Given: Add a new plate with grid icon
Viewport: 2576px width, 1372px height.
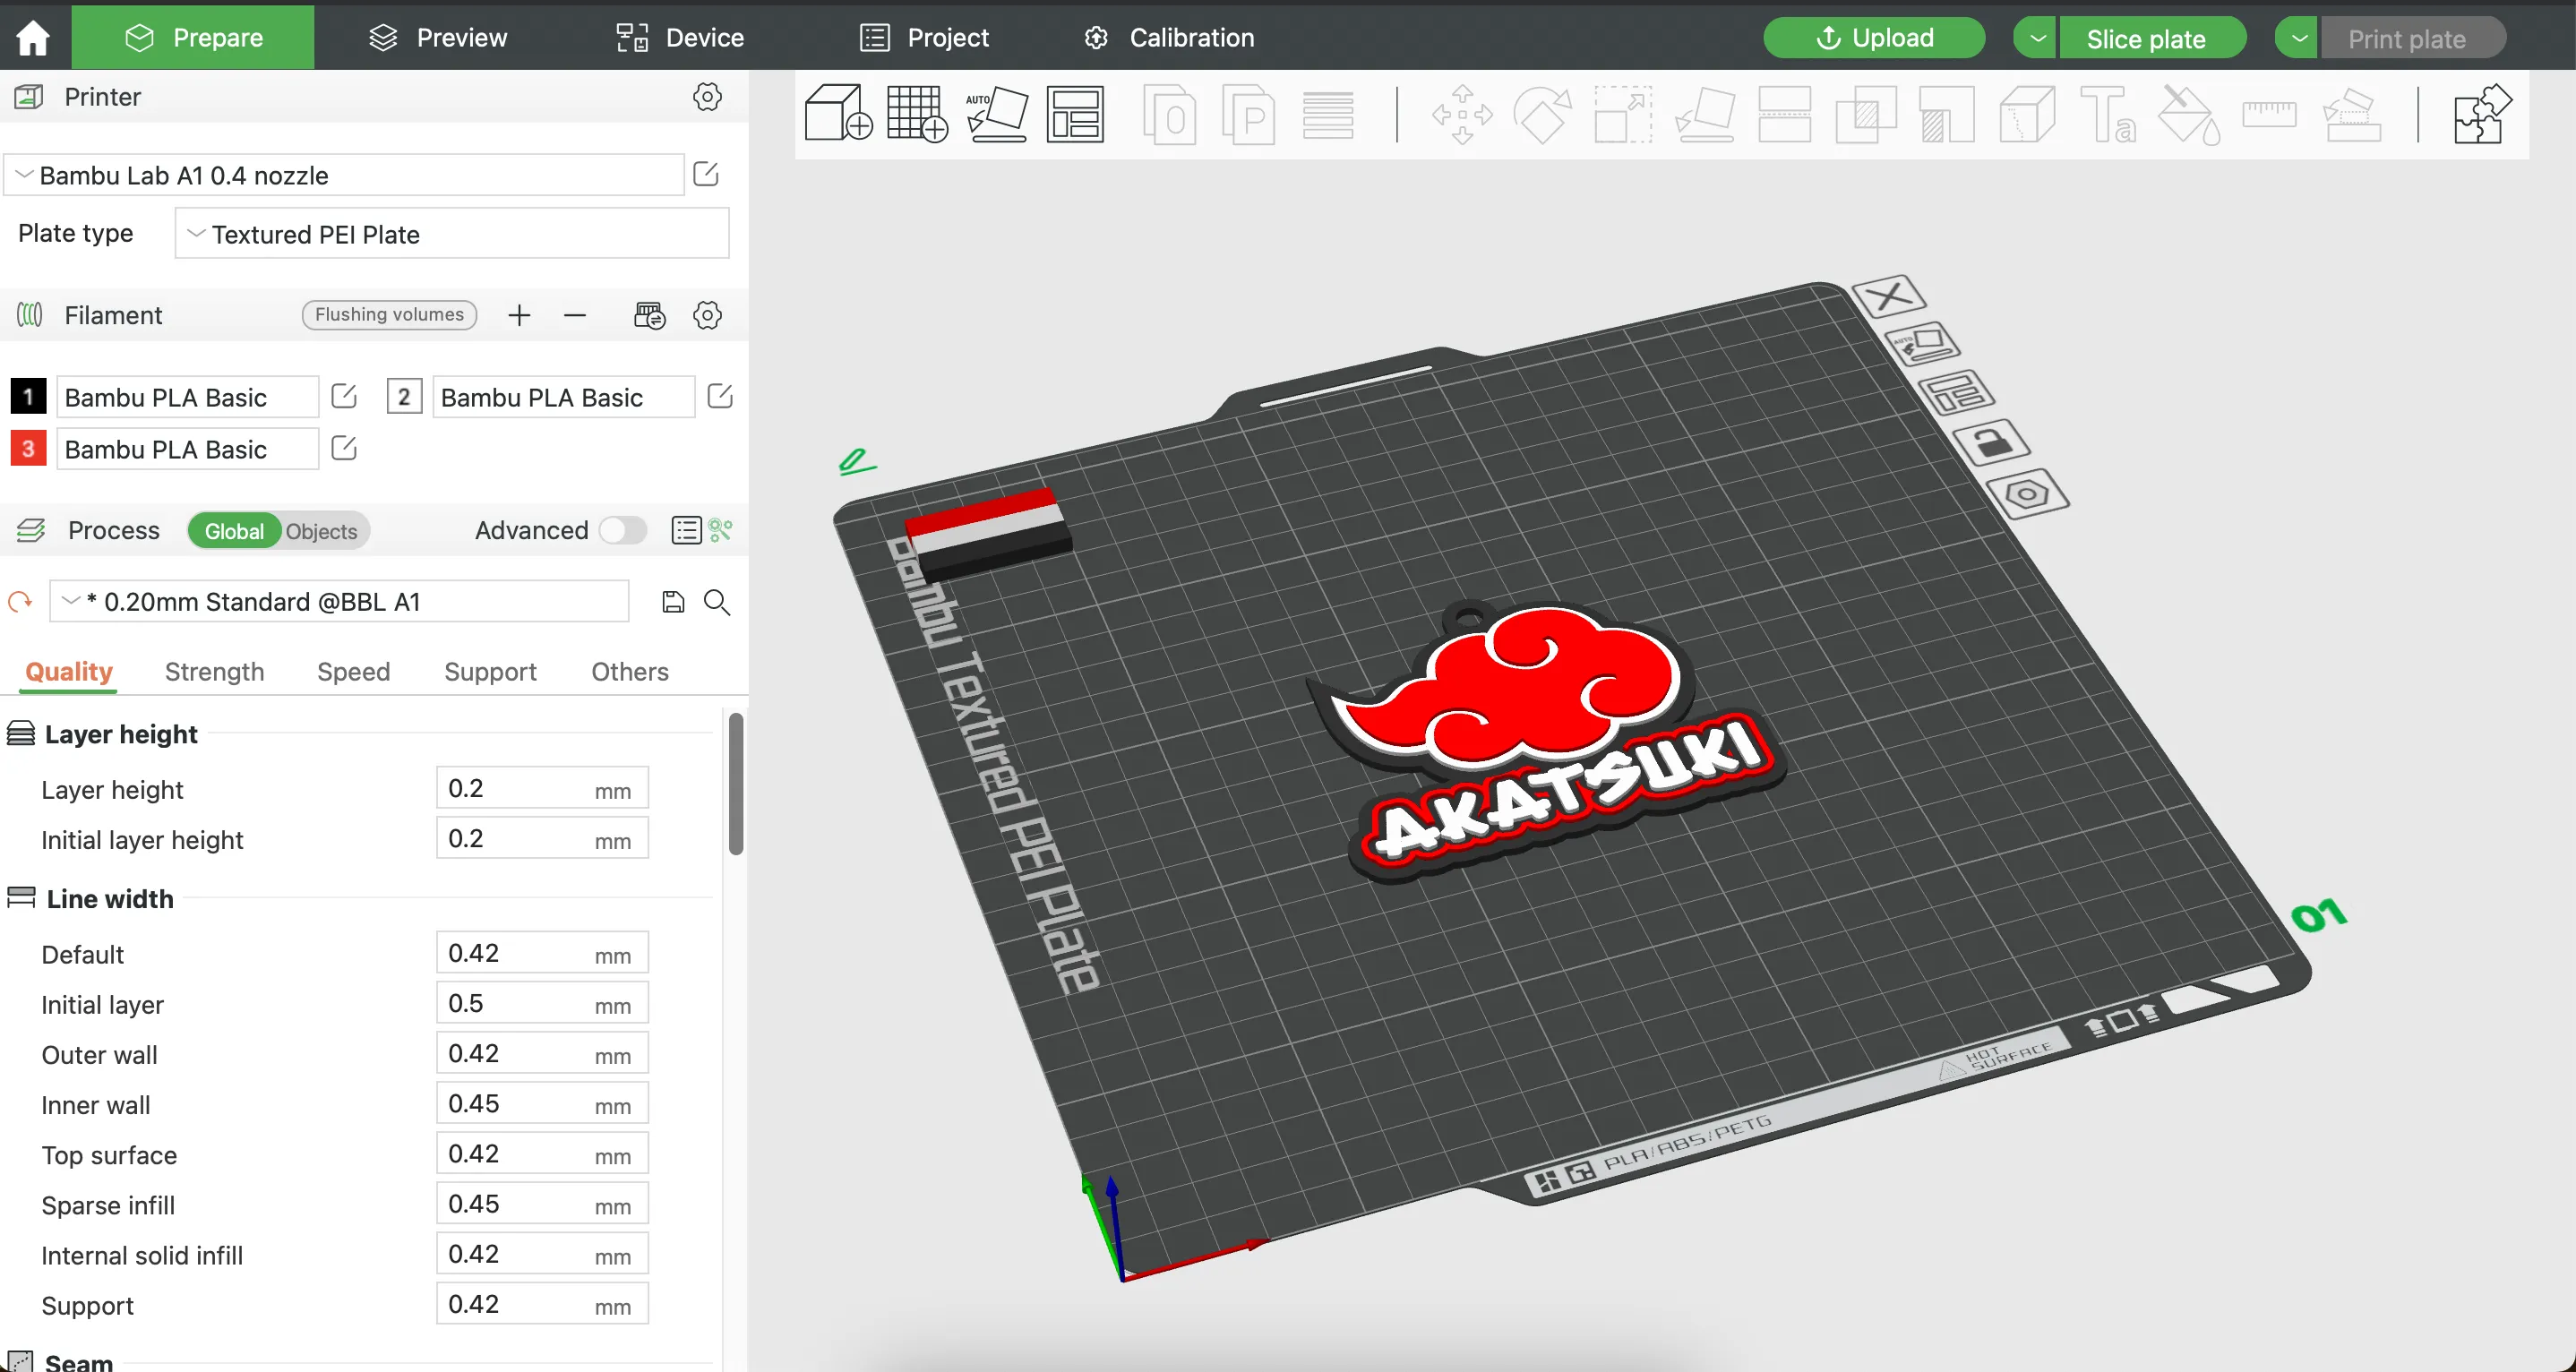Looking at the screenshot, I should [917, 113].
